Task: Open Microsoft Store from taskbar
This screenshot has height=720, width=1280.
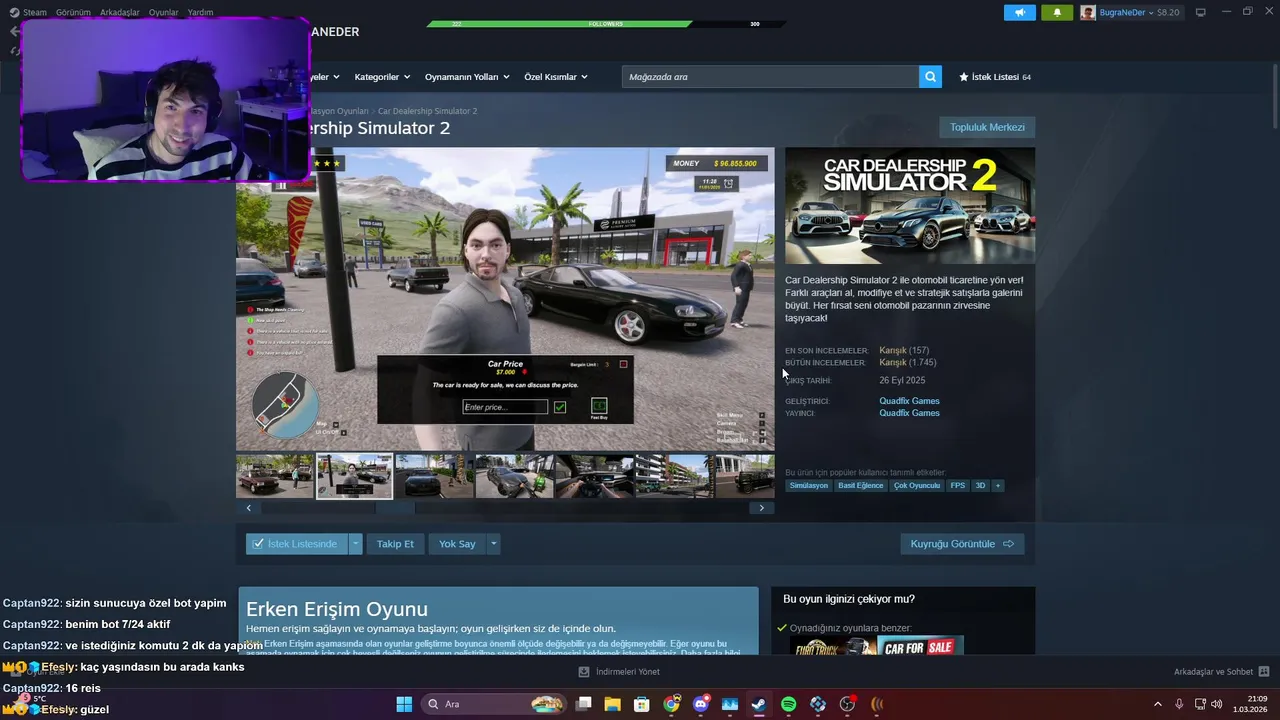Action: point(642,704)
